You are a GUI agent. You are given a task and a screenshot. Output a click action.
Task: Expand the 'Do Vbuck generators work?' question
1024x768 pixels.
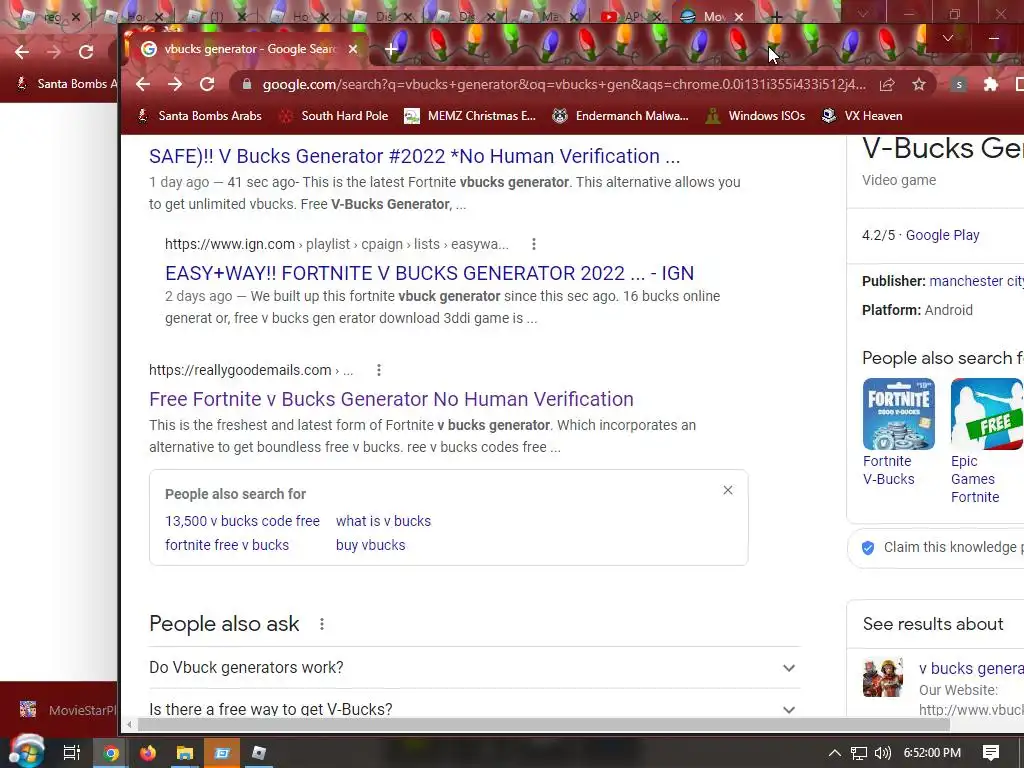pyautogui.click(x=474, y=667)
